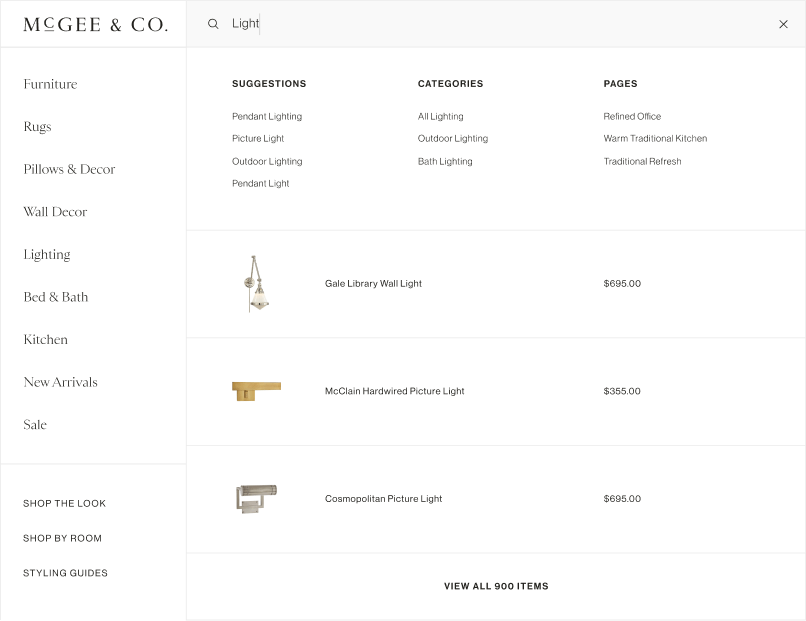Click inside the search field containing Light
Screen dimensions: 806x621
click(500, 24)
